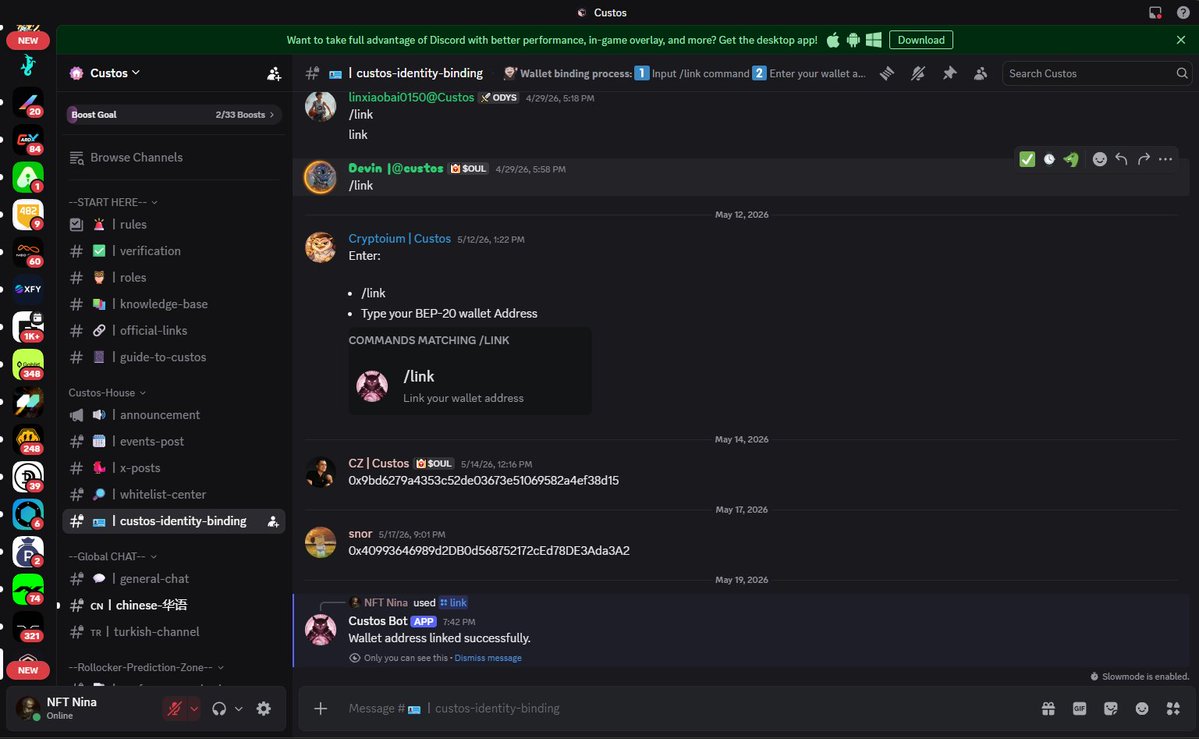Open More options on Devin's message
Viewport: 1199px width, 739px height.
click(x=1165, y=159)
